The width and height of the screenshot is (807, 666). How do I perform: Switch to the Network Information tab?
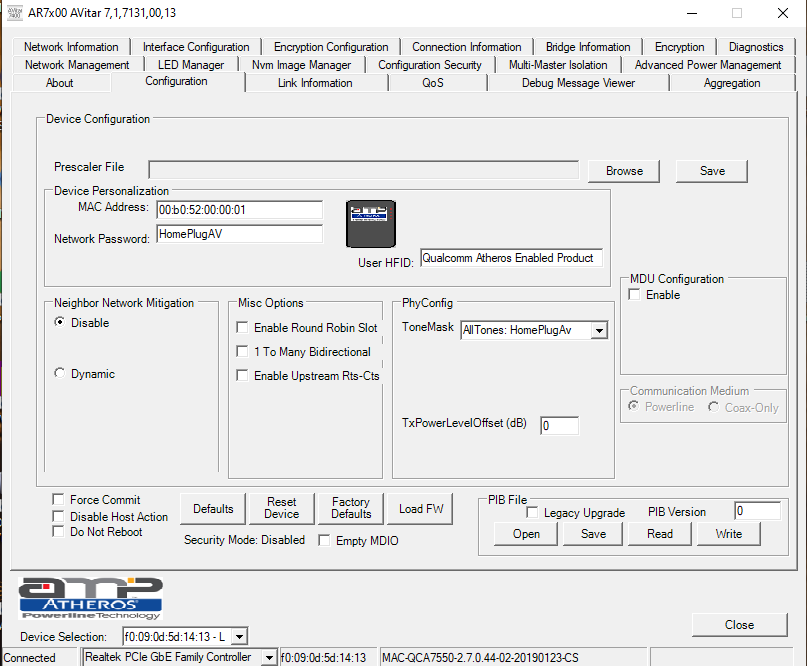click(71, 47)
